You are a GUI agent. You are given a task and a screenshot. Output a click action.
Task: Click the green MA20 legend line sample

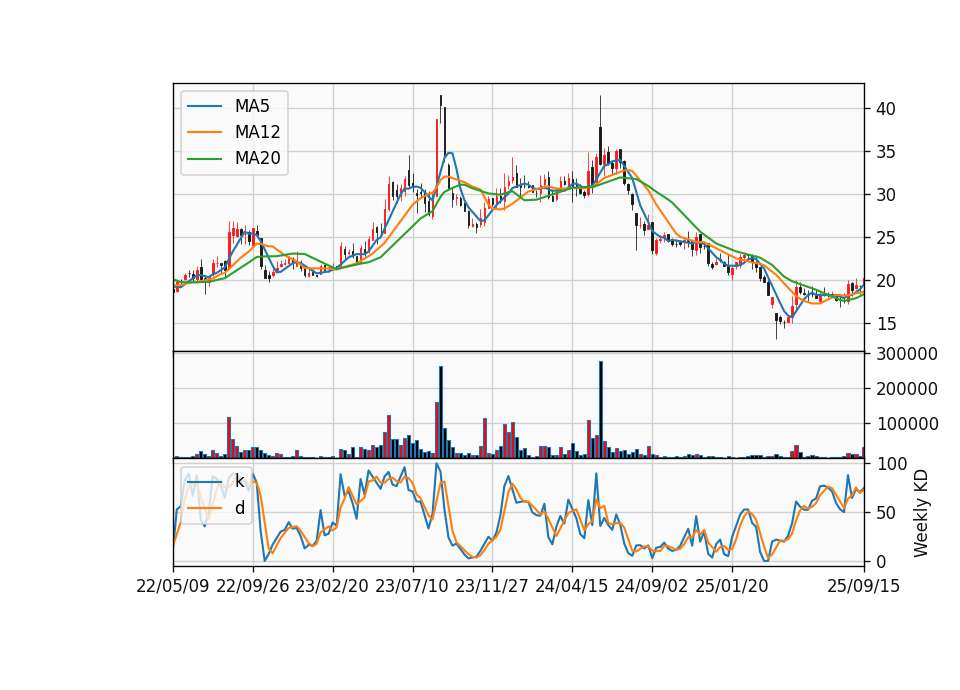pyautogui.click(x=204, y=159)
